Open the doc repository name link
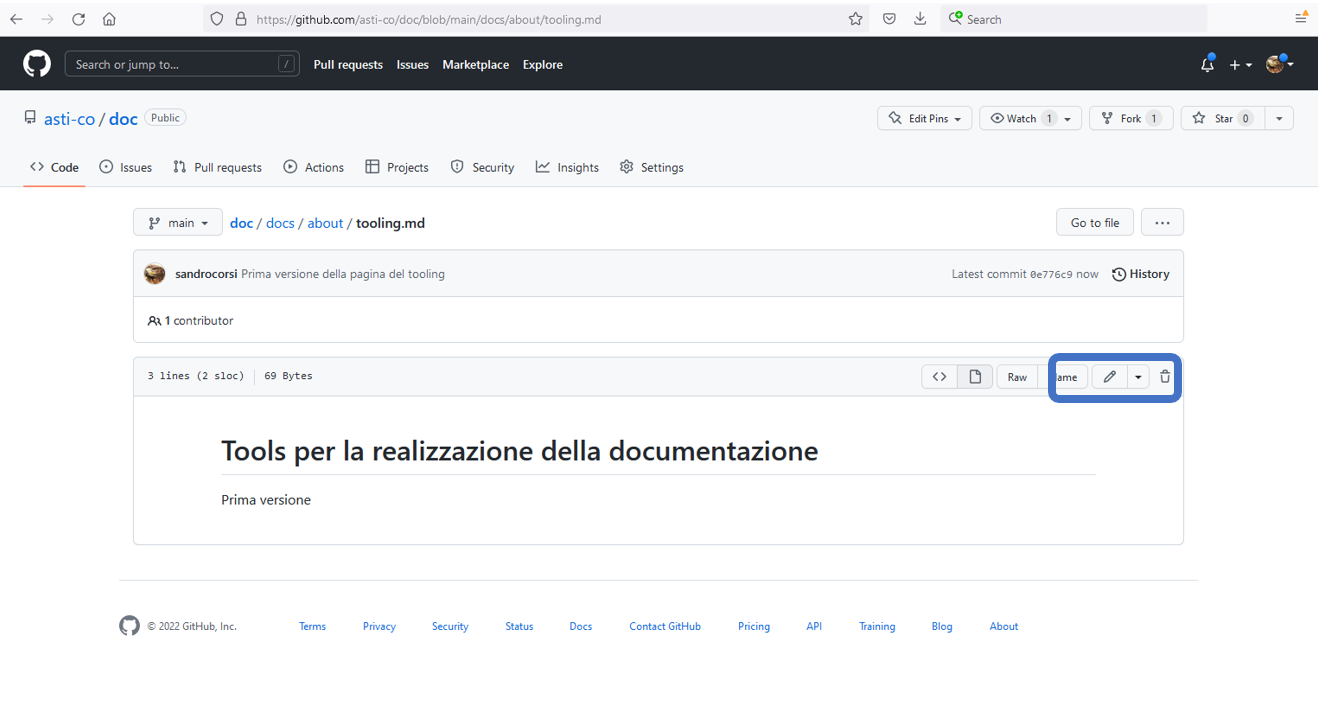1318x725 pixels. 123,119
